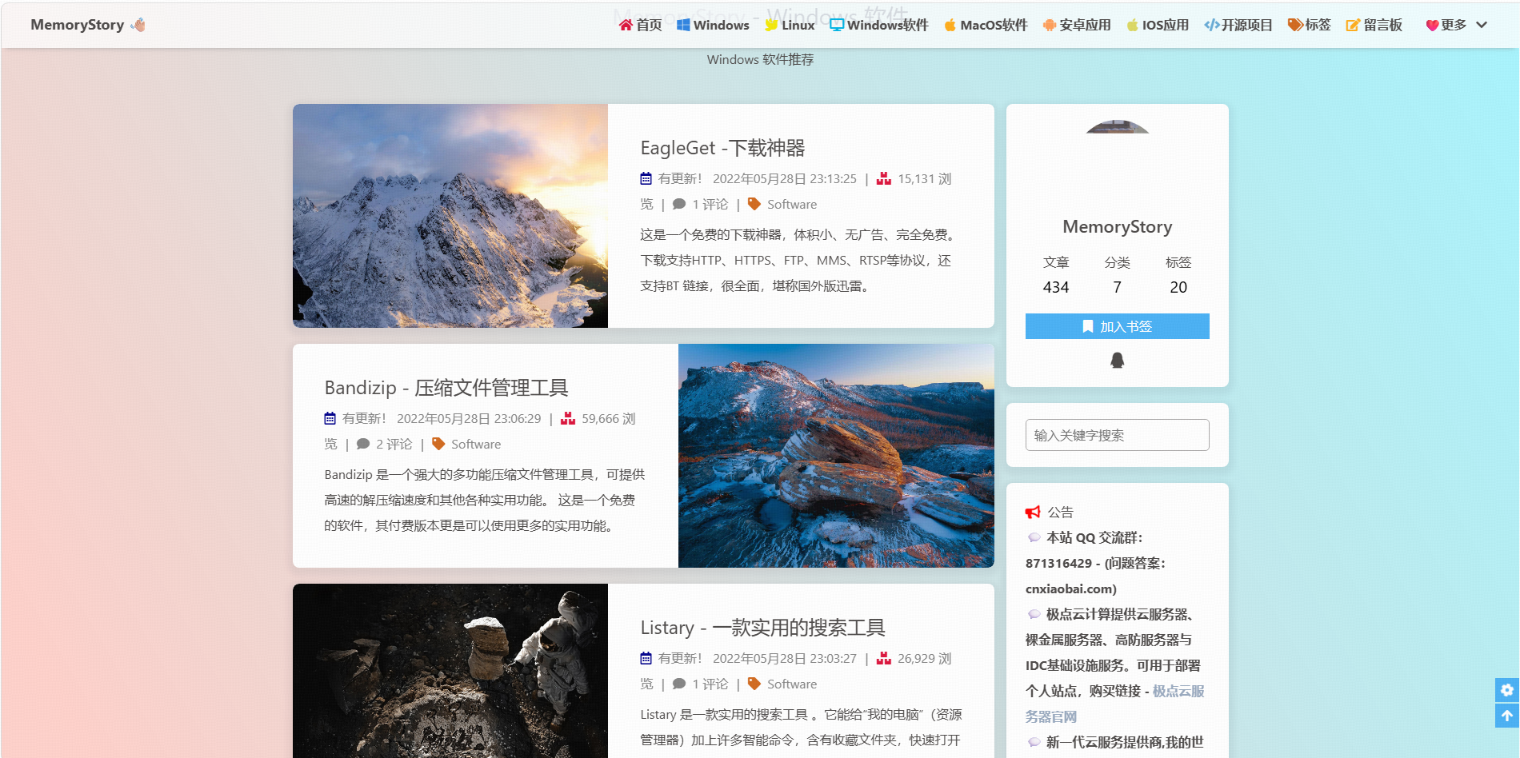This screenshot has width=1520, height=758.
Task: Open the Listary - 一款实用的搜索工具 article title
Action: click(763, 628)
